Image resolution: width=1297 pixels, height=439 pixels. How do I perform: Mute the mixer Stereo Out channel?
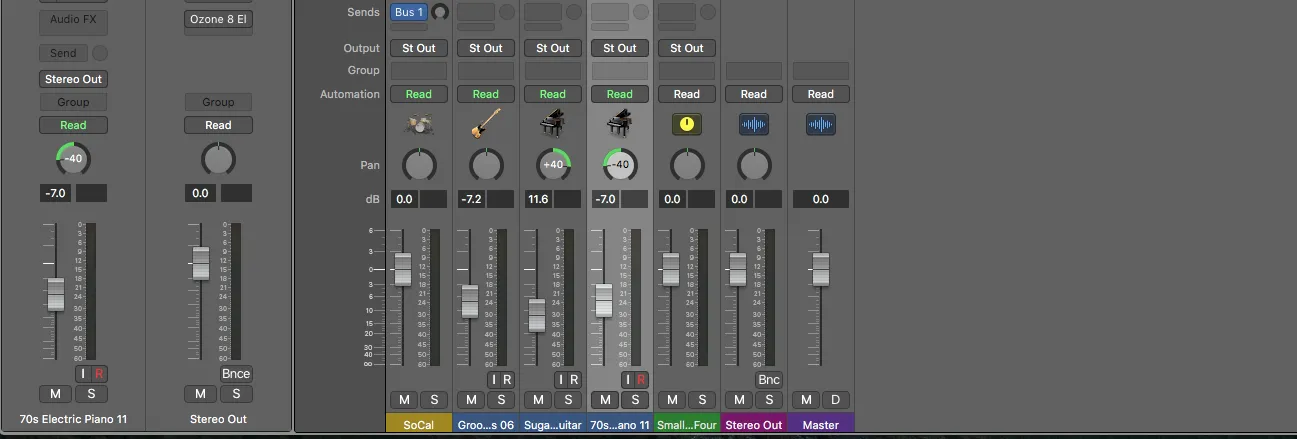tap(739, 400)
